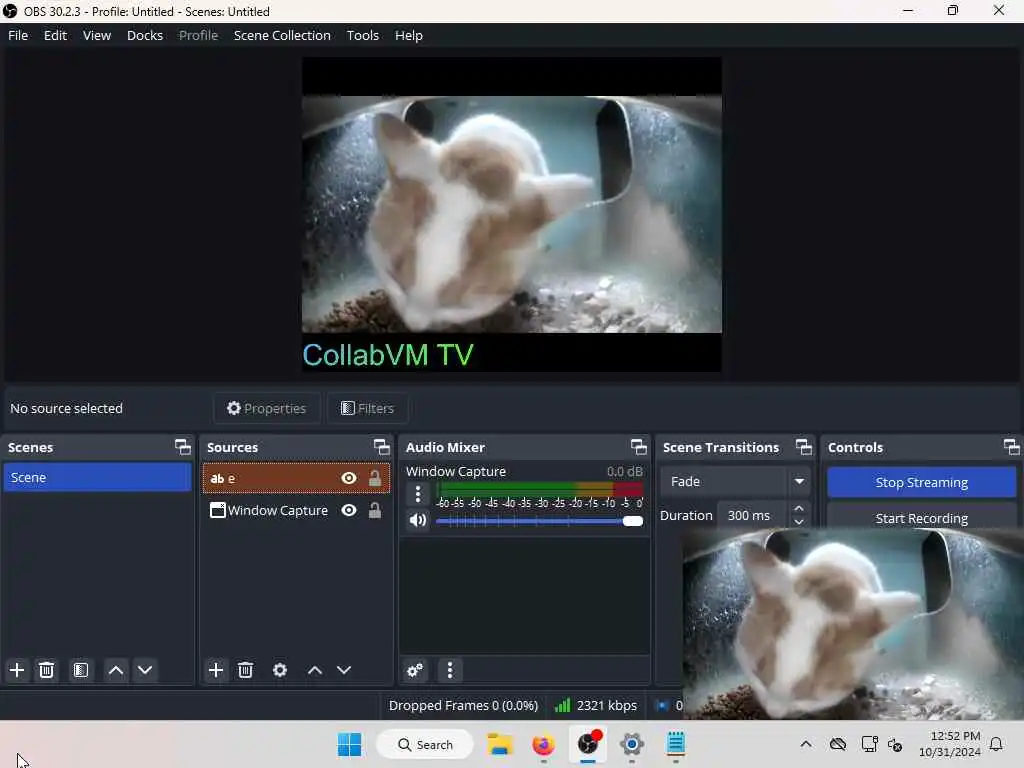This screenshot has width=1024, height=768.
Task: Move scene down with arrow
Action: point(145,670)
